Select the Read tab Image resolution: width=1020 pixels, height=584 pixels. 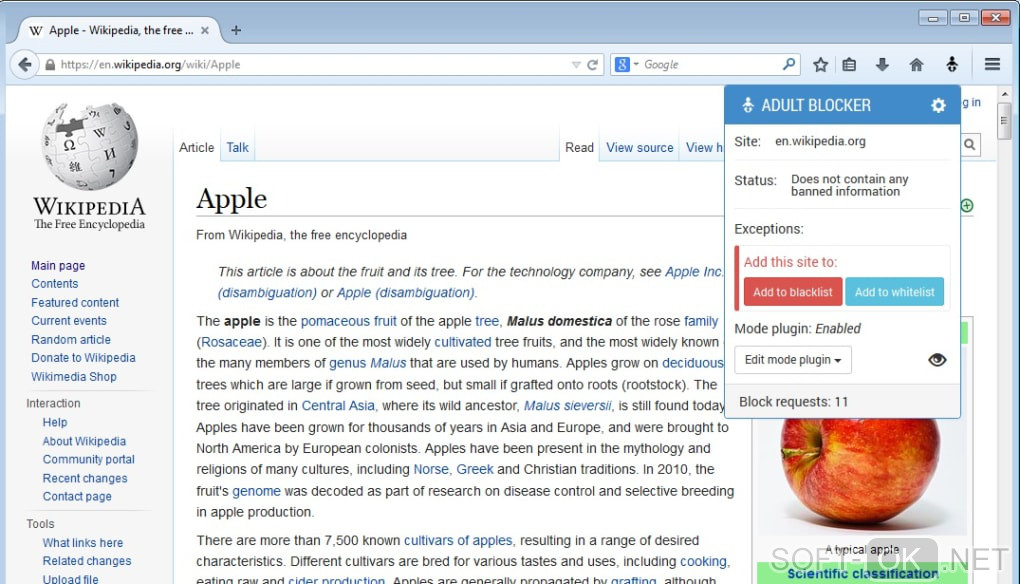click(x=579, y=148)
